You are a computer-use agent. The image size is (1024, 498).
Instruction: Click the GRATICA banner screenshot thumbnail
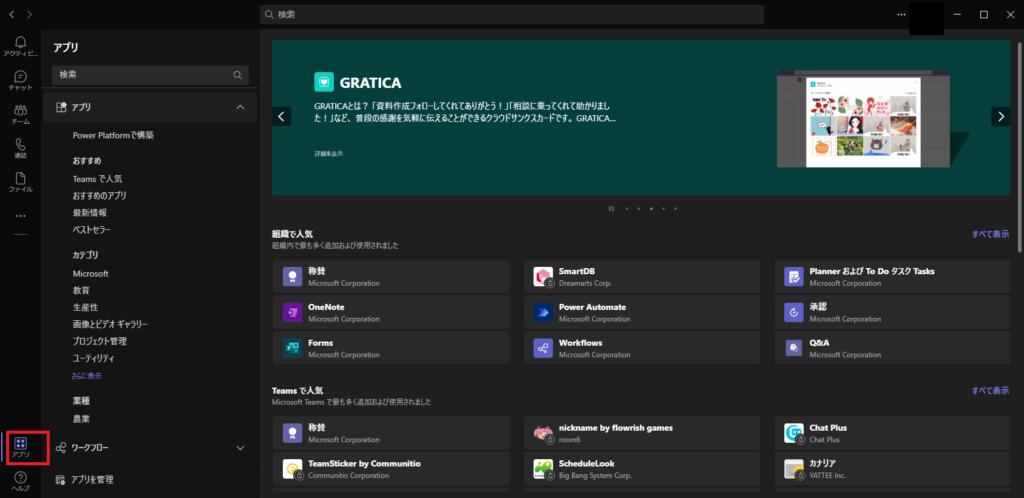coord(863,119)
